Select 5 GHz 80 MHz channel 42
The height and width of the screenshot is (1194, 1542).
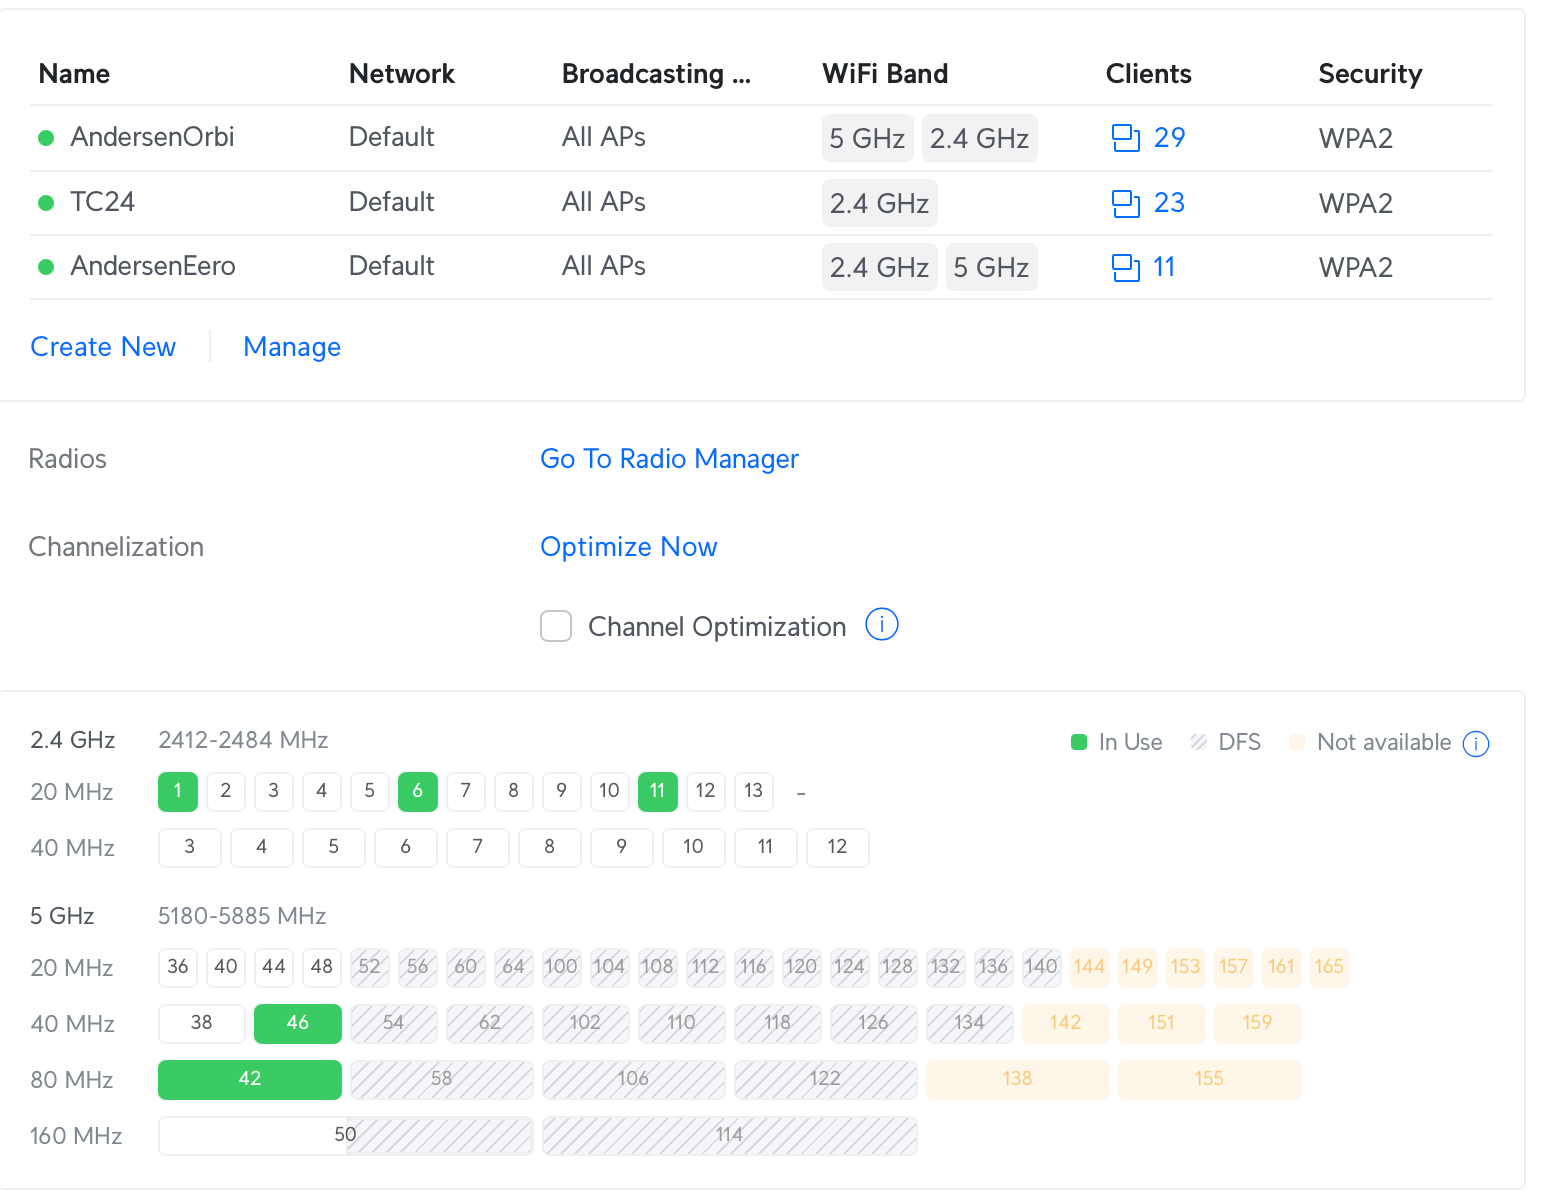tap(250, 1079)
